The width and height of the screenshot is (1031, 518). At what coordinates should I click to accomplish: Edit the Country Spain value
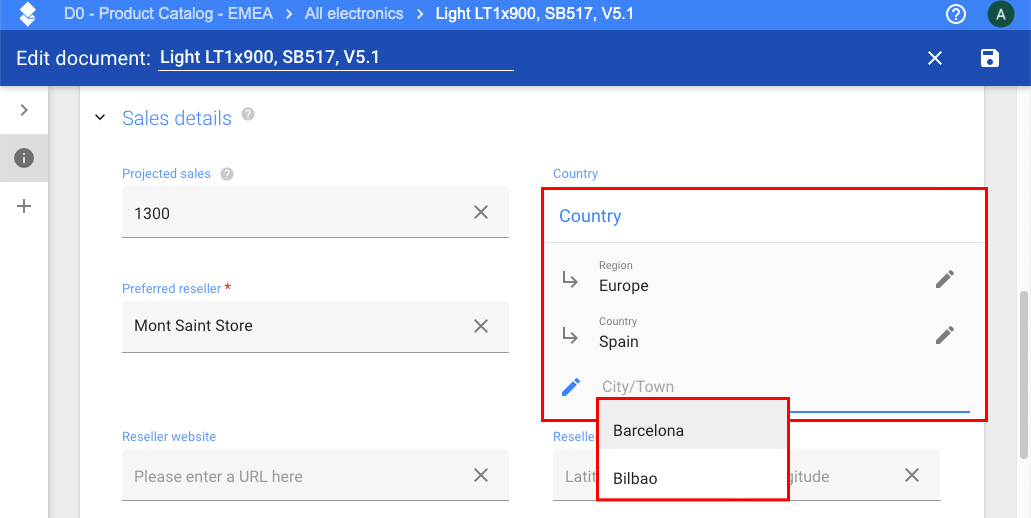coord(945,335)
